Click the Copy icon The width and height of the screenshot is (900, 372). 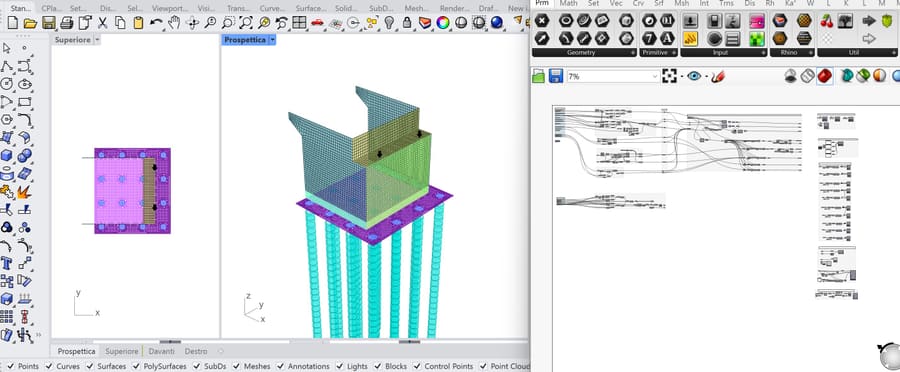click(121, 23)
